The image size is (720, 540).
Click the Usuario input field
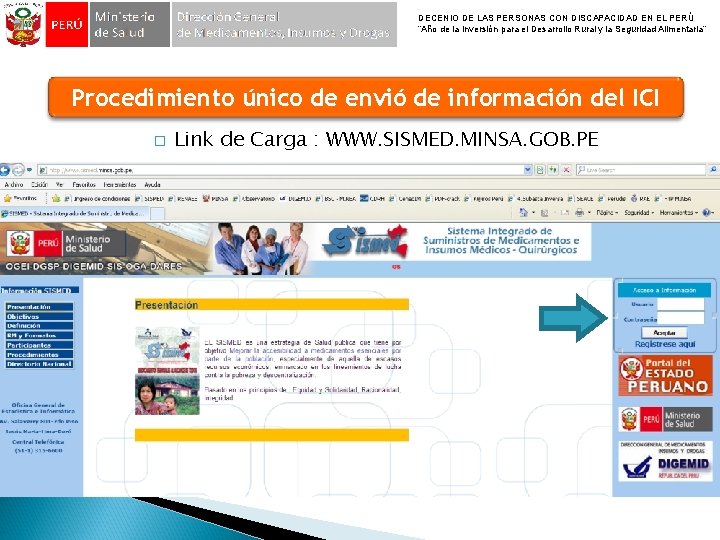click(x=681, y=304)
